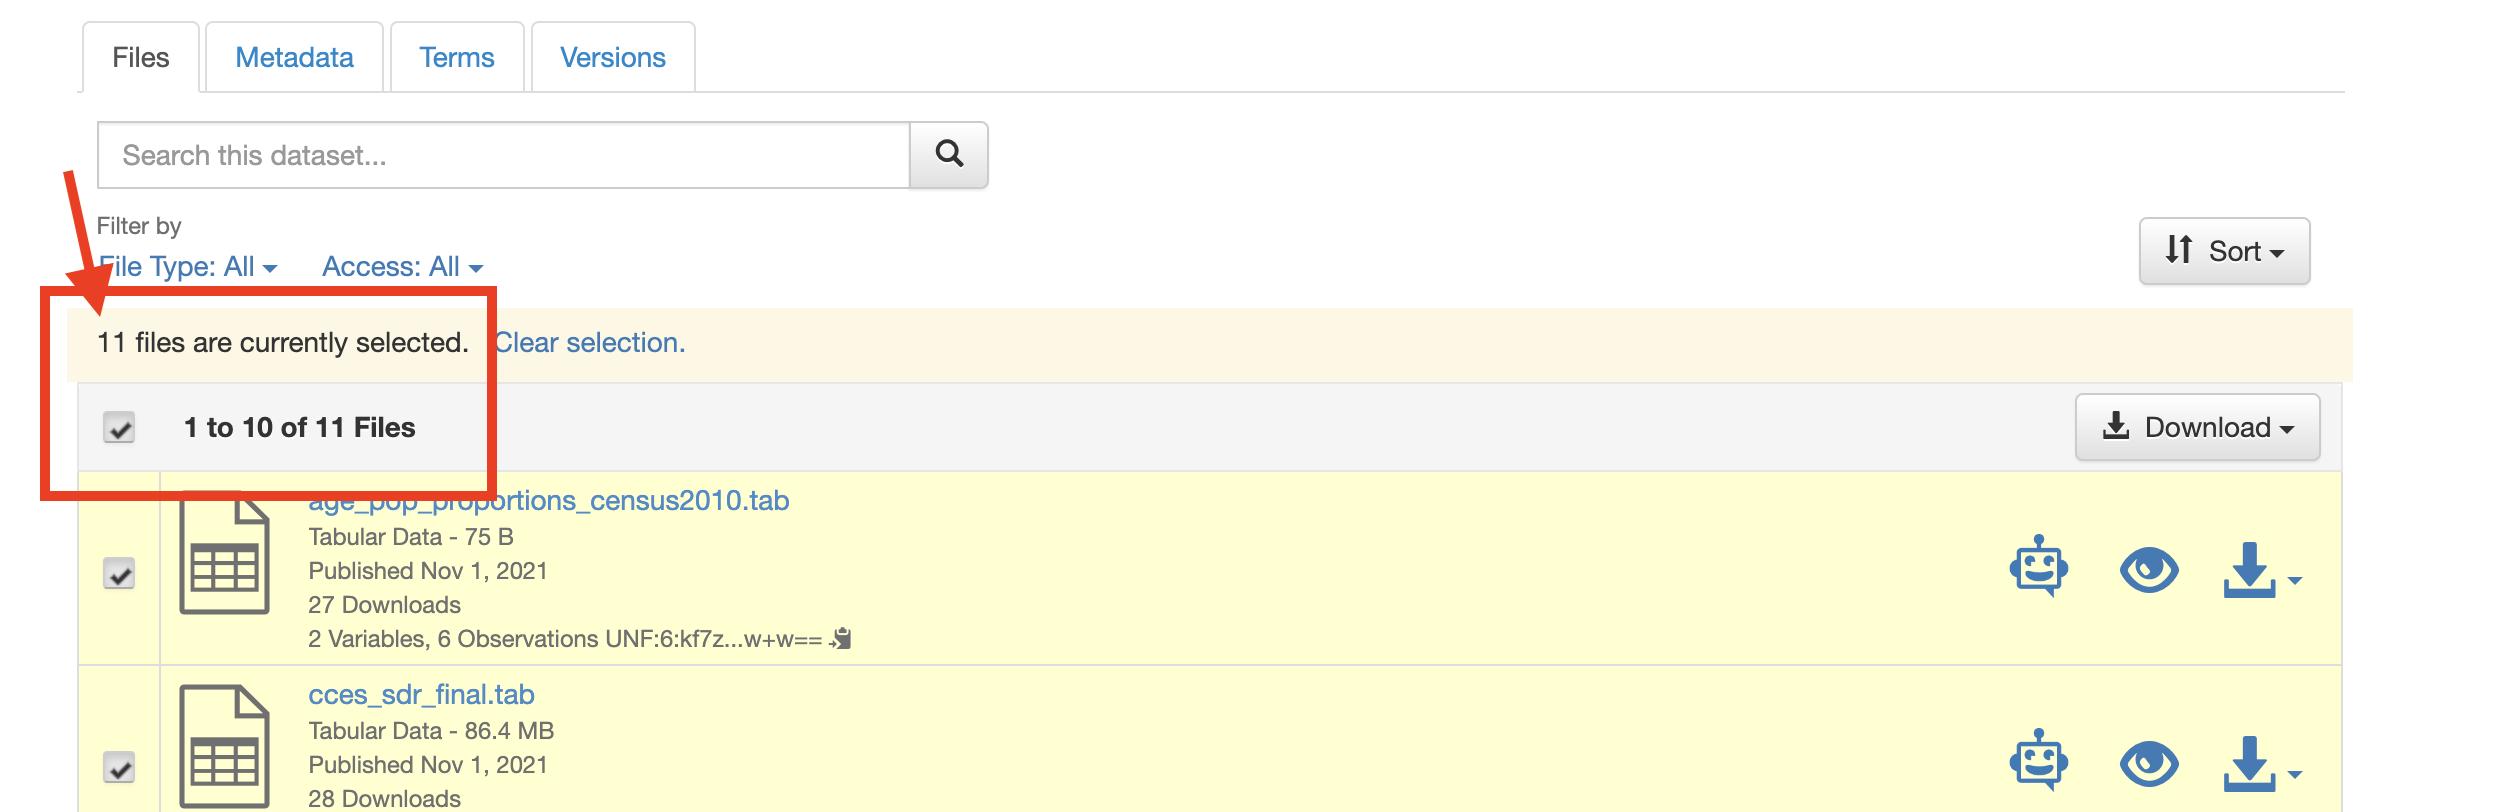Toggle the select-all files checkbox
2500x812 pixels.
pyautogui.click(x=119, y=428)
